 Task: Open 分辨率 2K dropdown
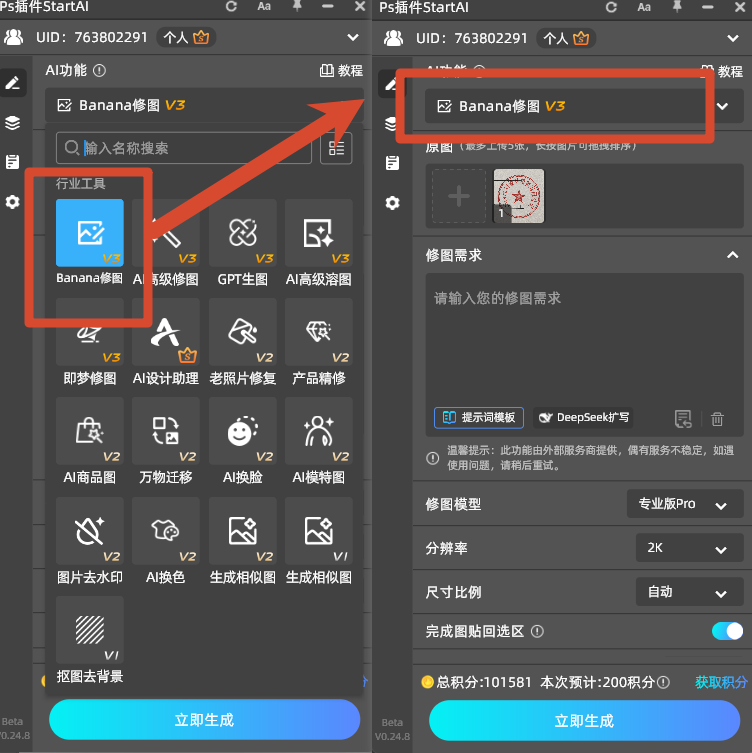click(690, 548)
